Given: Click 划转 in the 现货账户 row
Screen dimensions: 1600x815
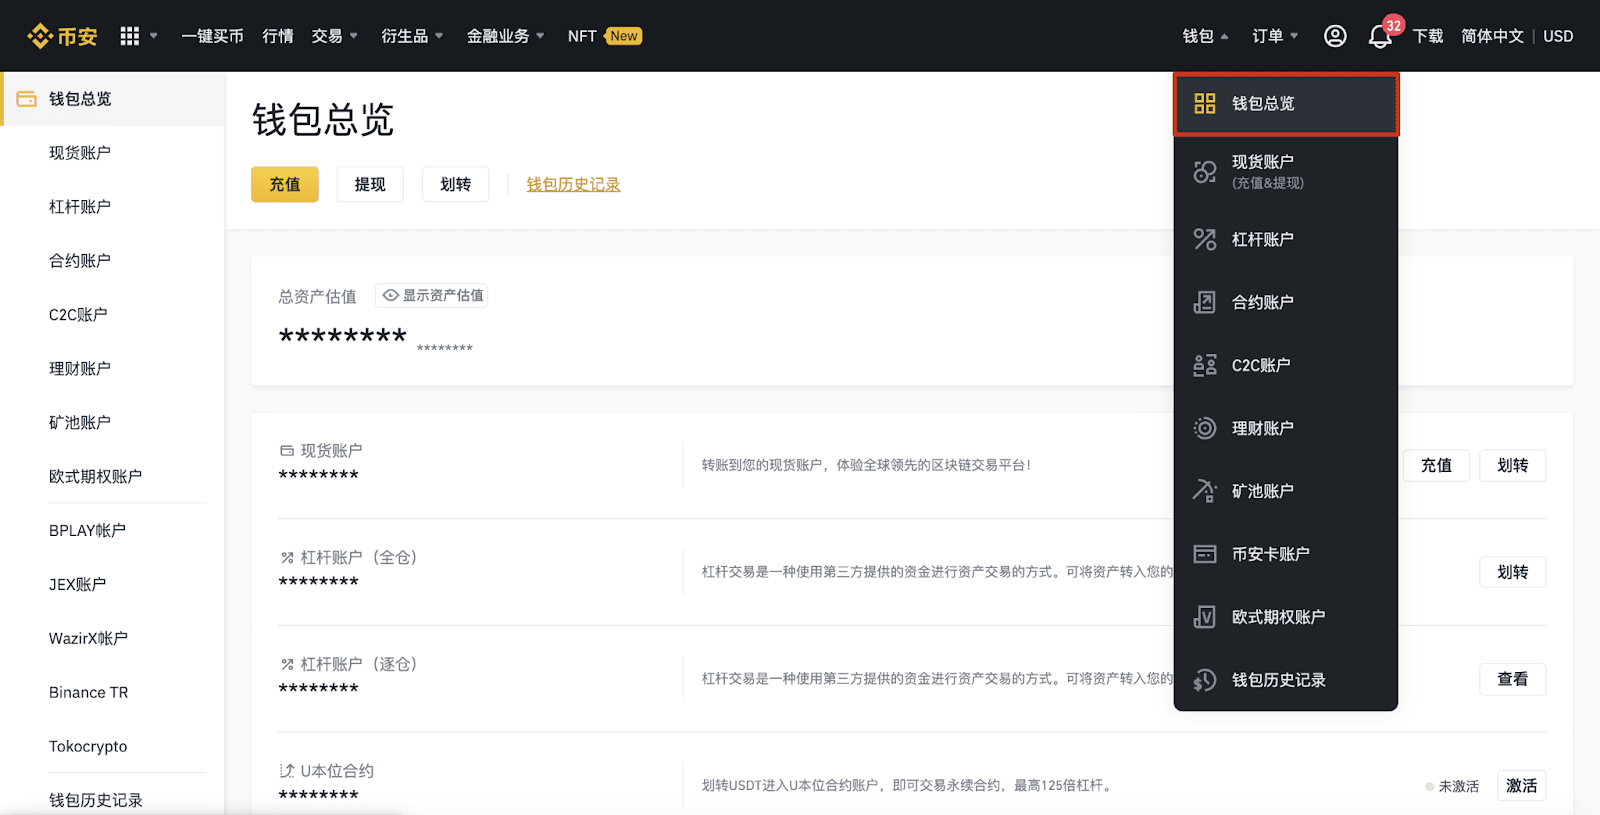Looking at the screenshot, I should click(x=1513, y=465).
